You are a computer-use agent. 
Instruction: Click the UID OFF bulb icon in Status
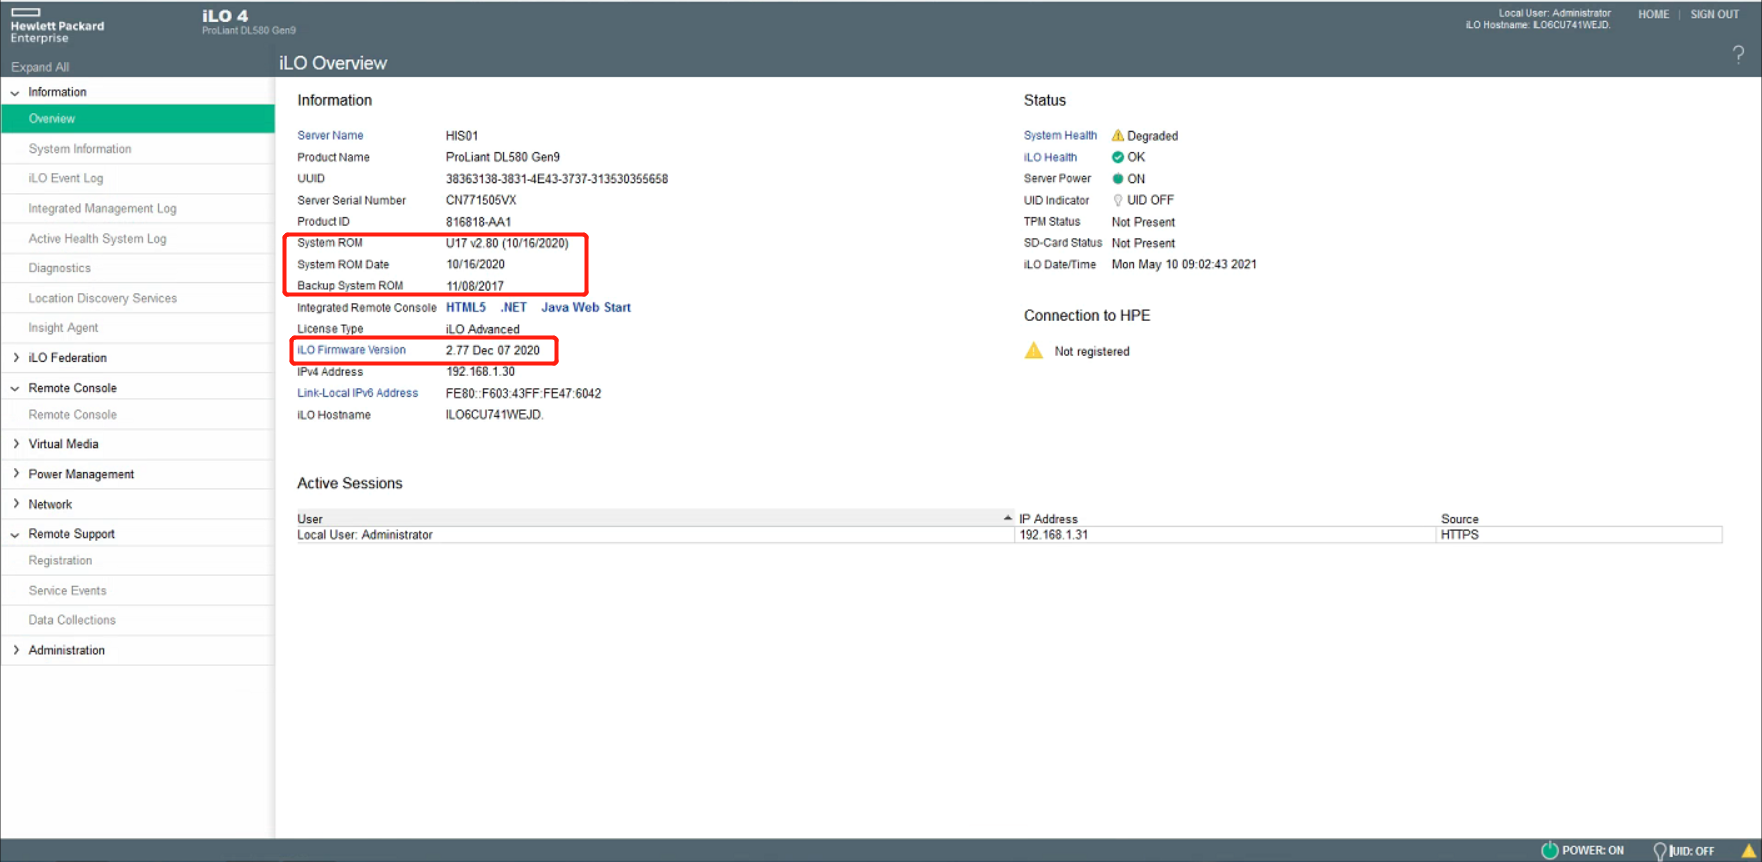1118,200
